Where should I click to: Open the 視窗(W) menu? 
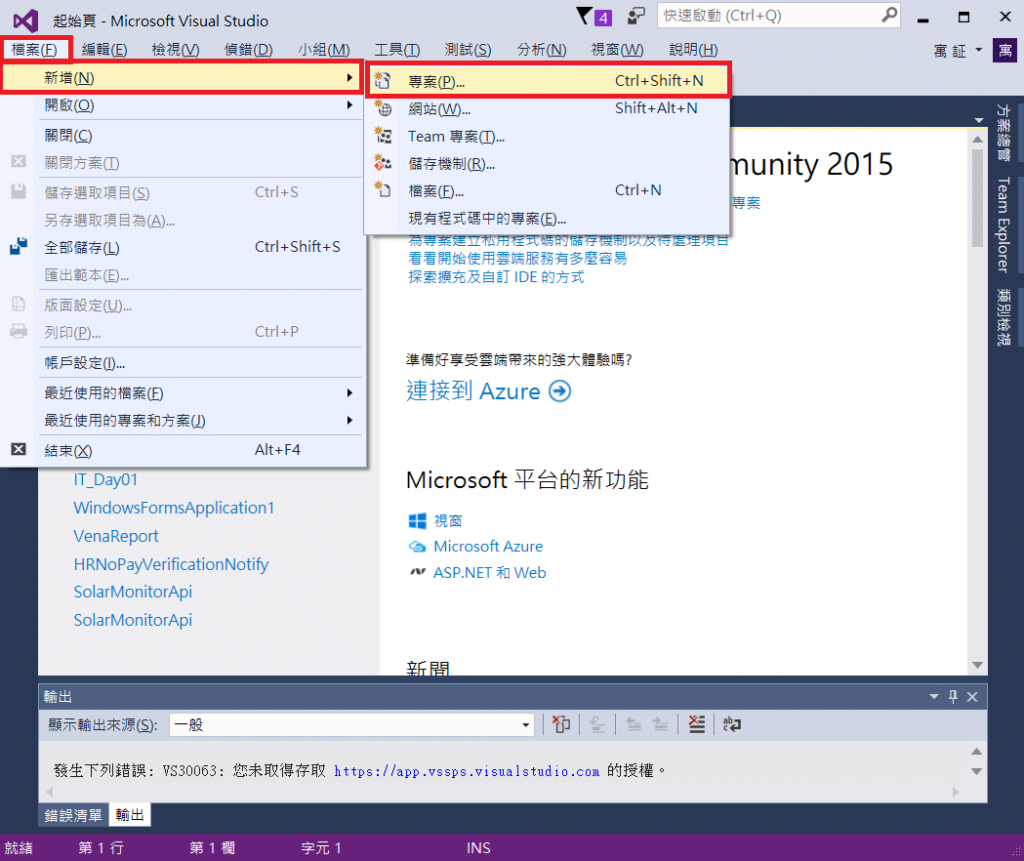tap(617, 50)
